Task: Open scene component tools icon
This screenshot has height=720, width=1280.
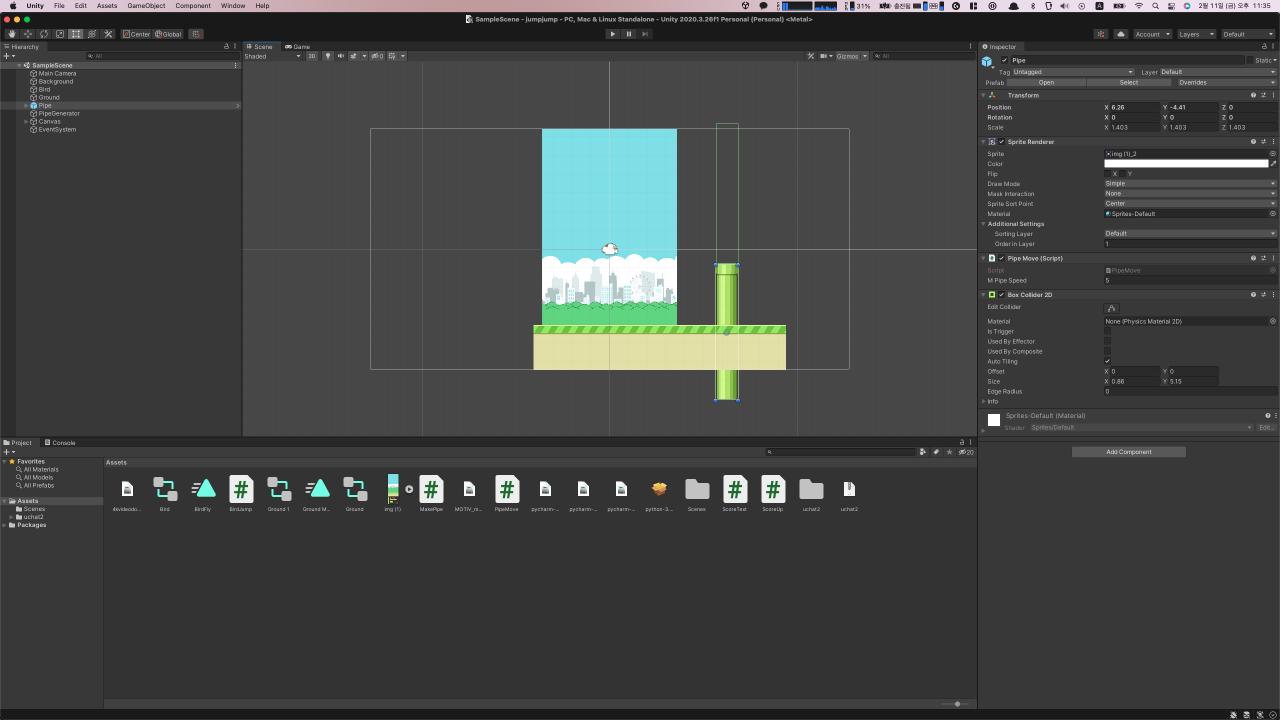Action: point(811,56)
